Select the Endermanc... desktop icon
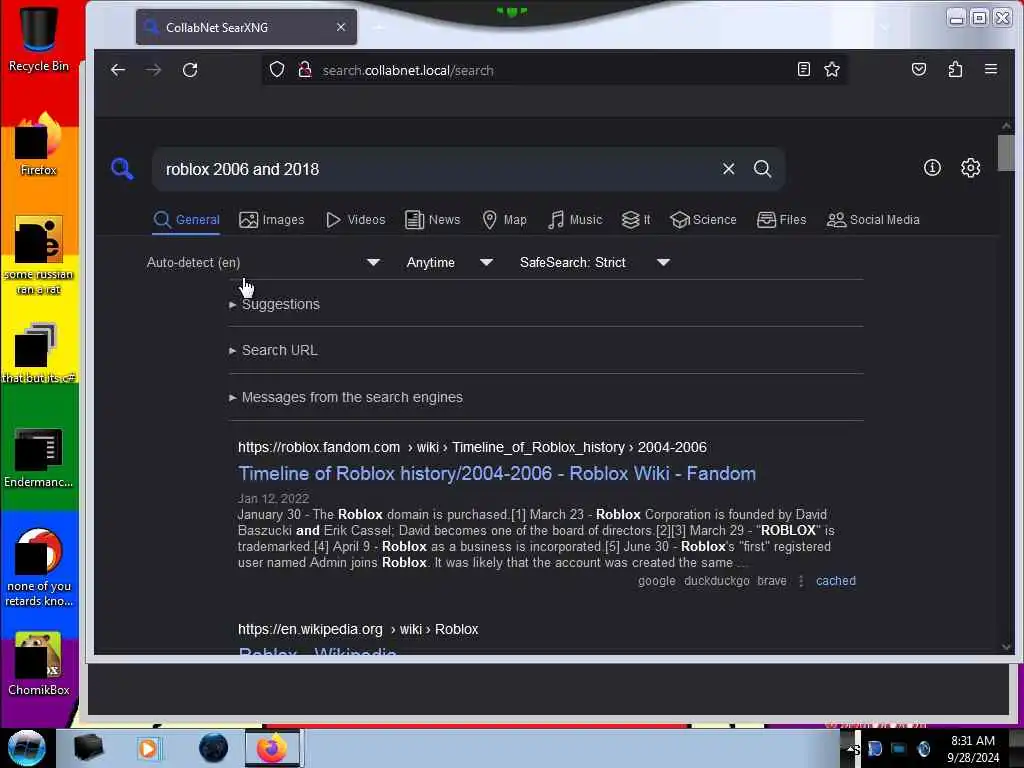The image size is (1024, 768). (39, 457)
